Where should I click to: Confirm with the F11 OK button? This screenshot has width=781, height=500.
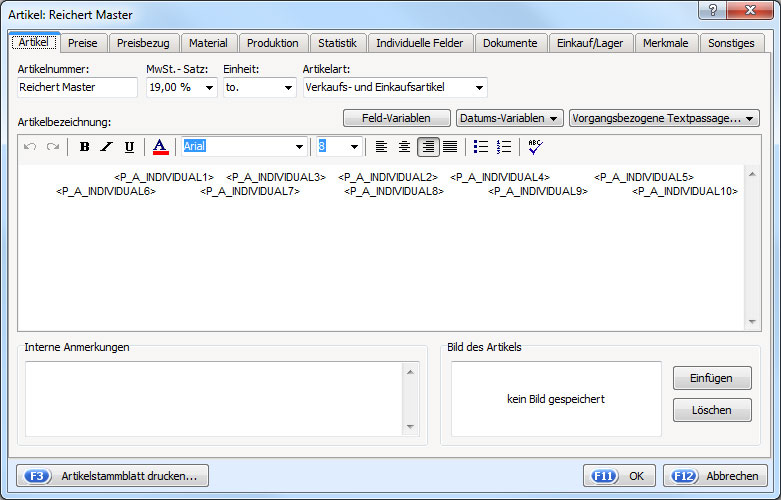coord(619,476)
